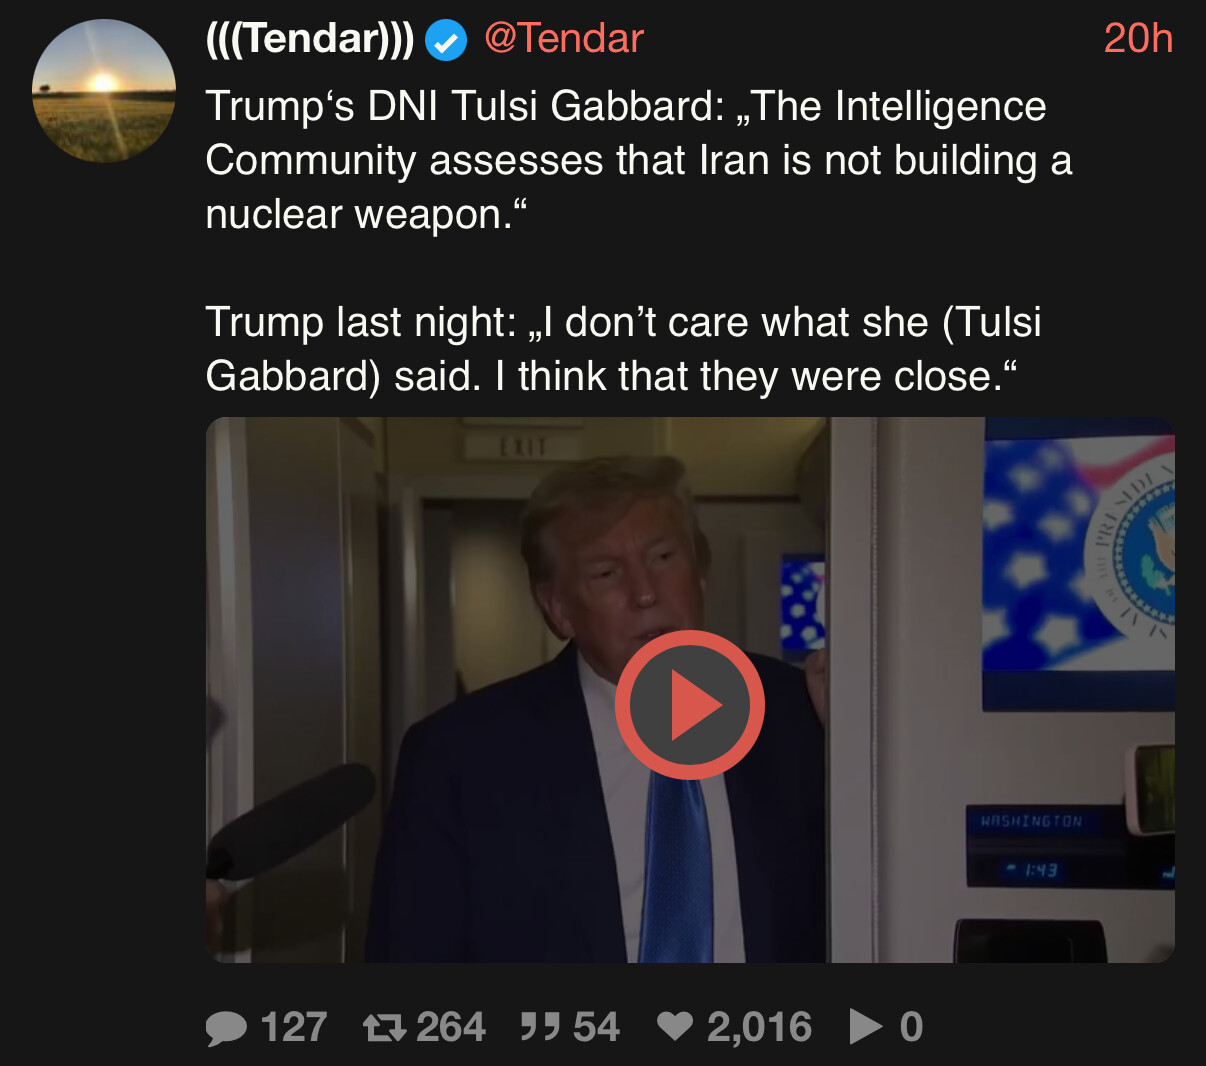
Task: Open the (((Tendar))) display name
Action: point(309,39)
